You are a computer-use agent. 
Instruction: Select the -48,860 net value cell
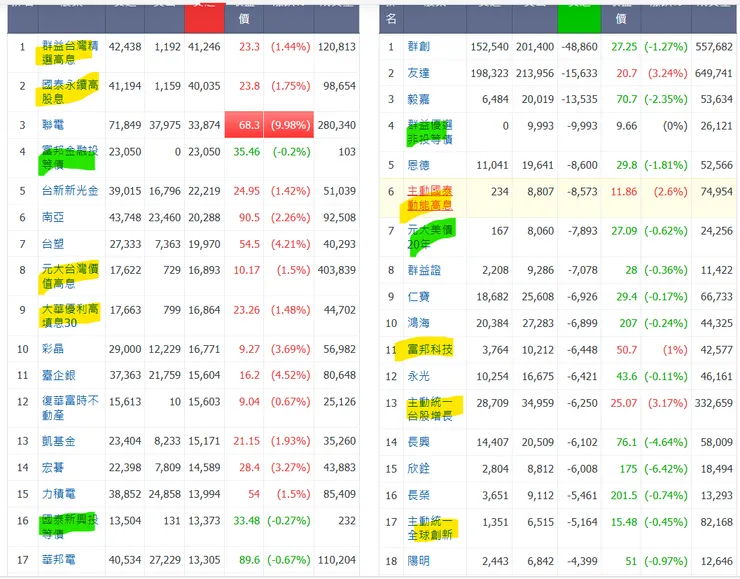click(x=579, y=47)
